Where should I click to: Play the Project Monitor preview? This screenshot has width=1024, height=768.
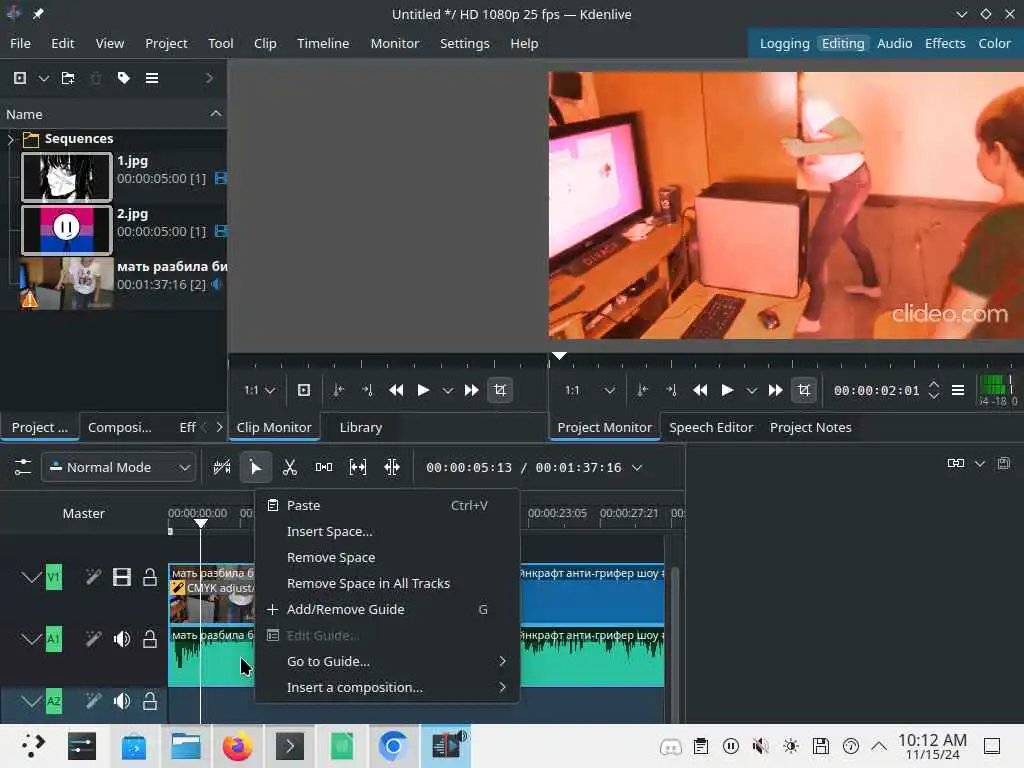(727, 390)
